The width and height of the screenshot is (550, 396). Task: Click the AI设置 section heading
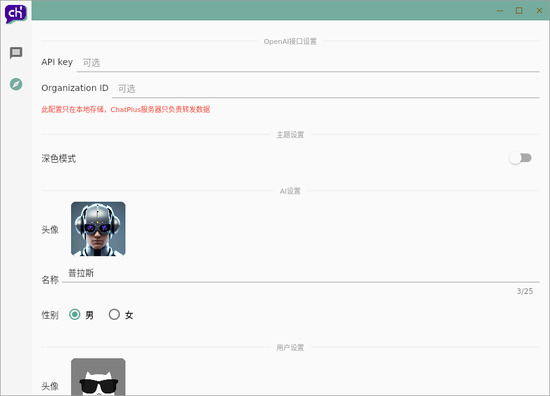[290, 191]
